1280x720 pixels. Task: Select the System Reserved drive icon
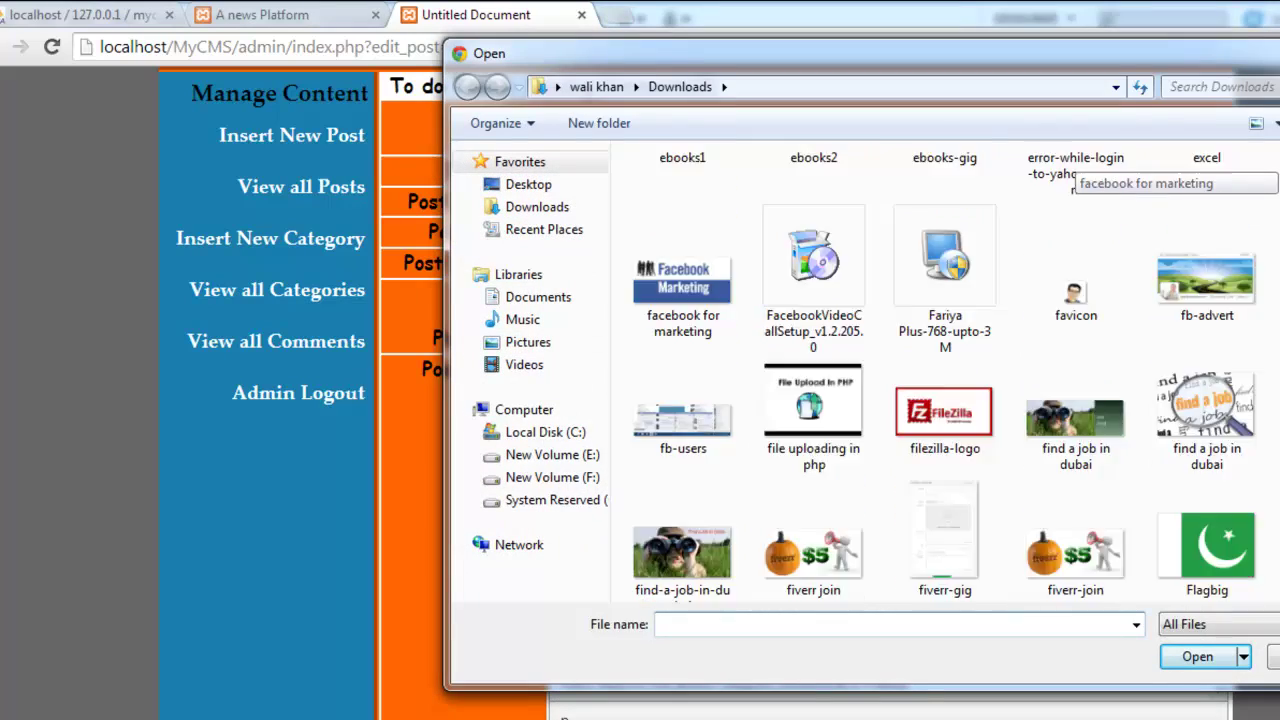[x=491, y=500]
